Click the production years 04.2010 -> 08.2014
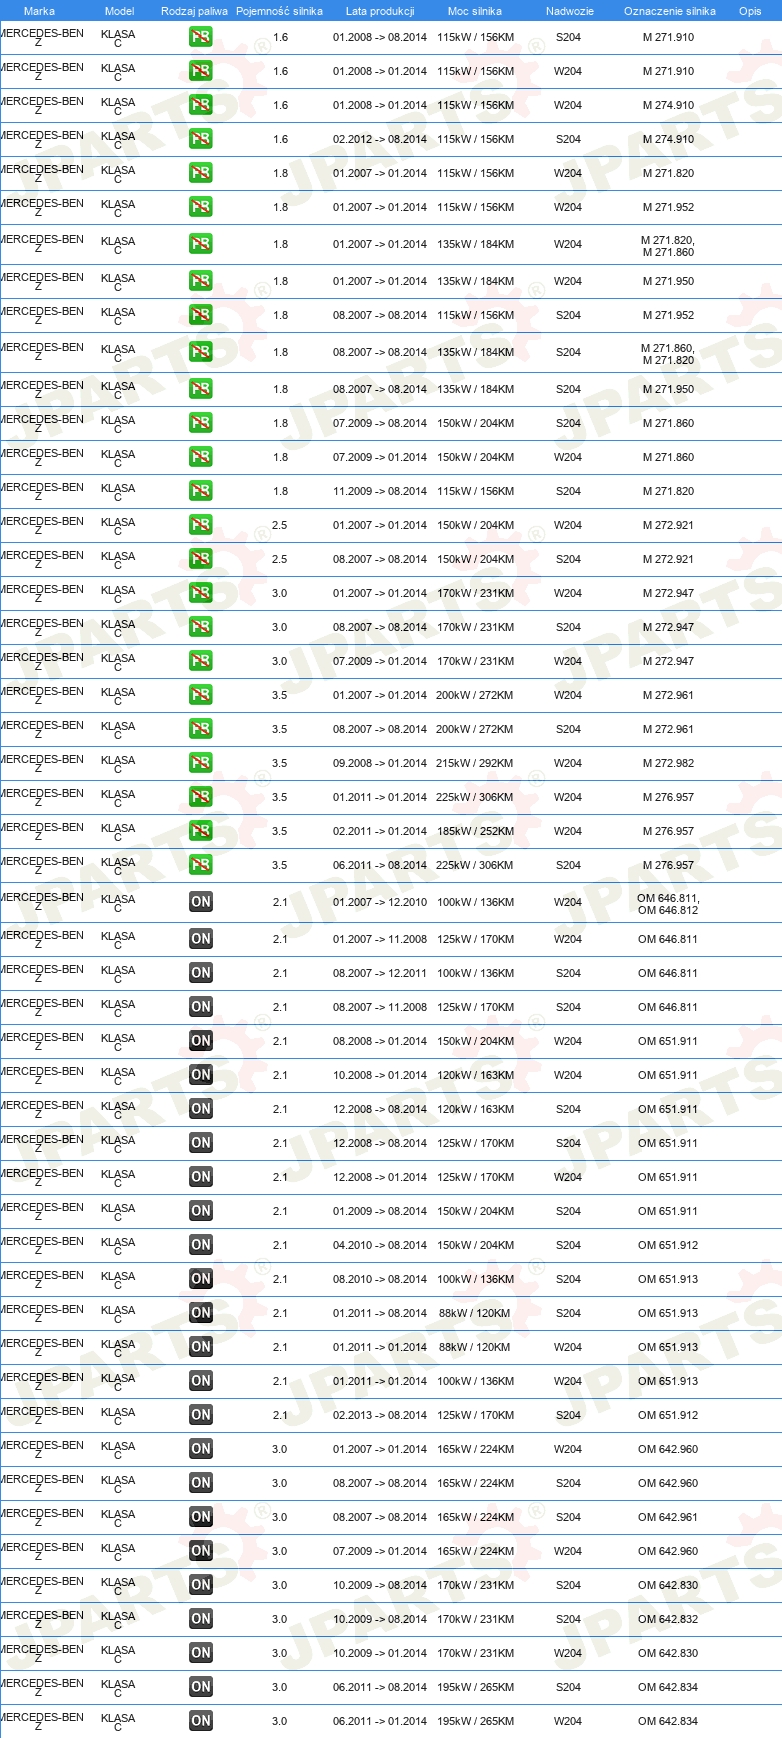The image size is (782, 1738). [380, 1245]
